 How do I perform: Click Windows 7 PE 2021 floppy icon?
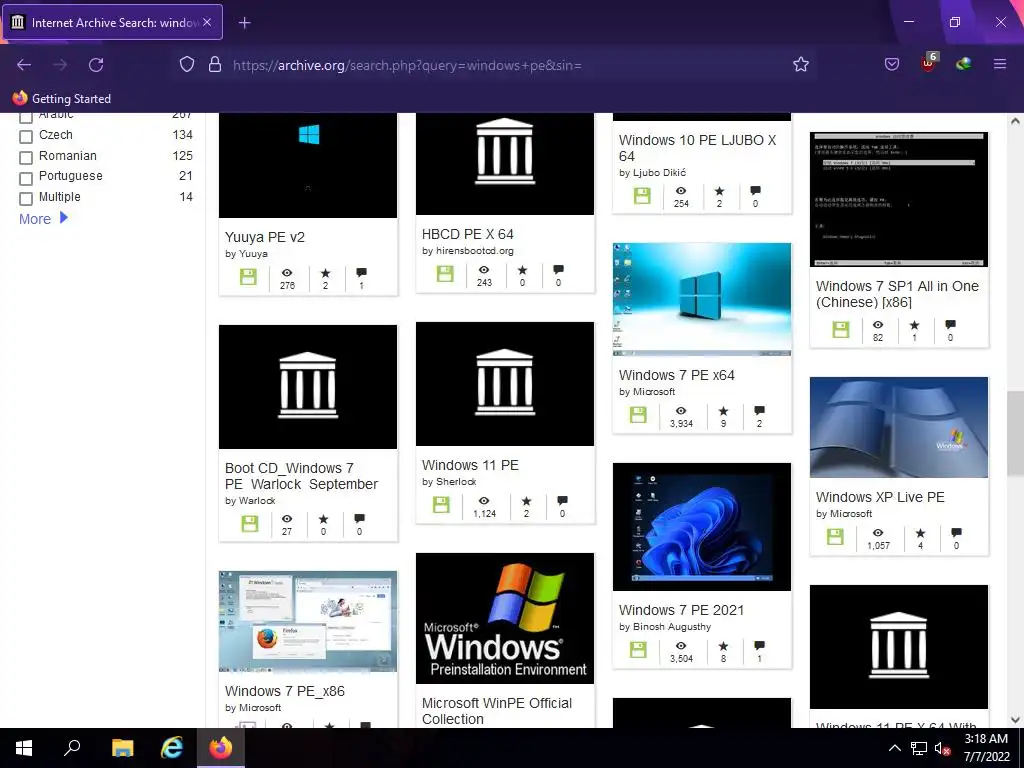638,650
